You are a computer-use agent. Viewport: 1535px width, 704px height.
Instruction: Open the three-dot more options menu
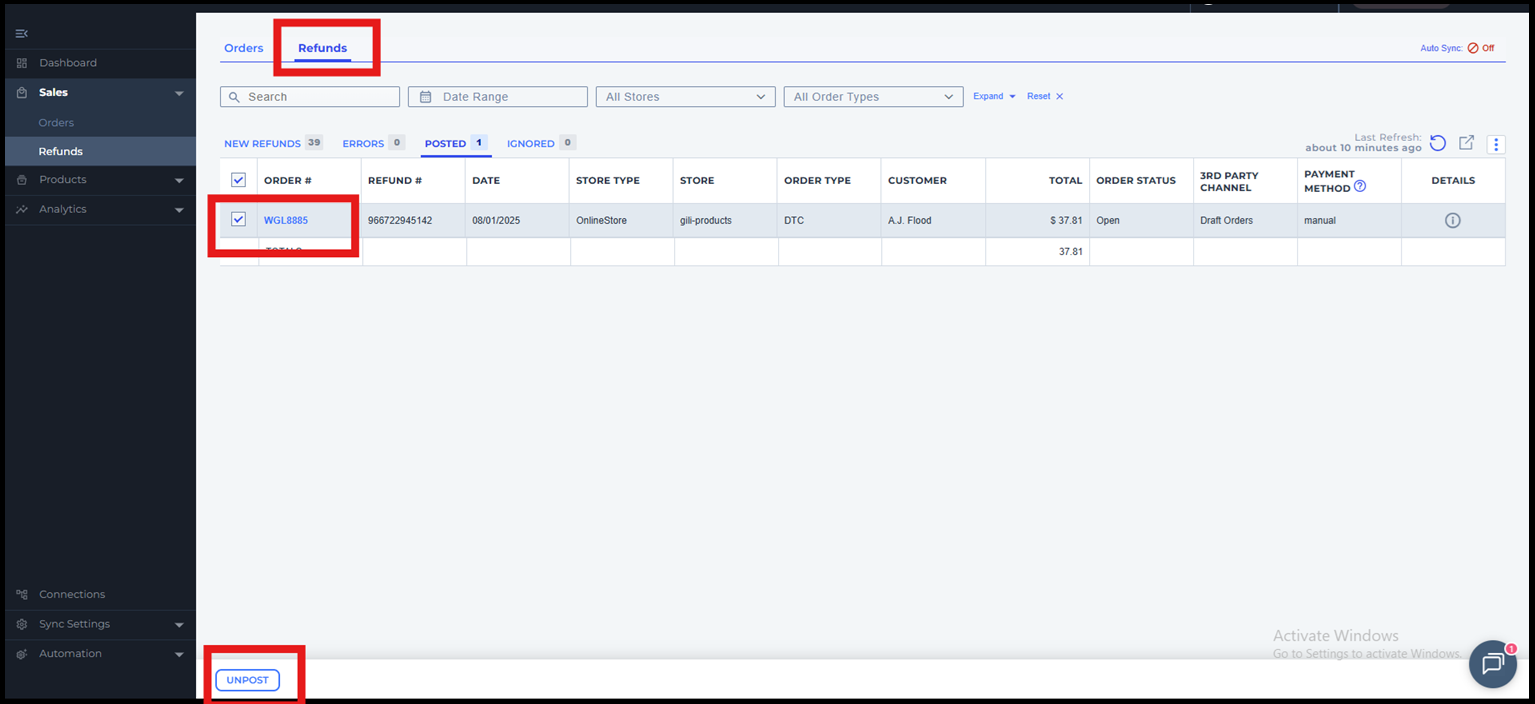[1496, 145]
